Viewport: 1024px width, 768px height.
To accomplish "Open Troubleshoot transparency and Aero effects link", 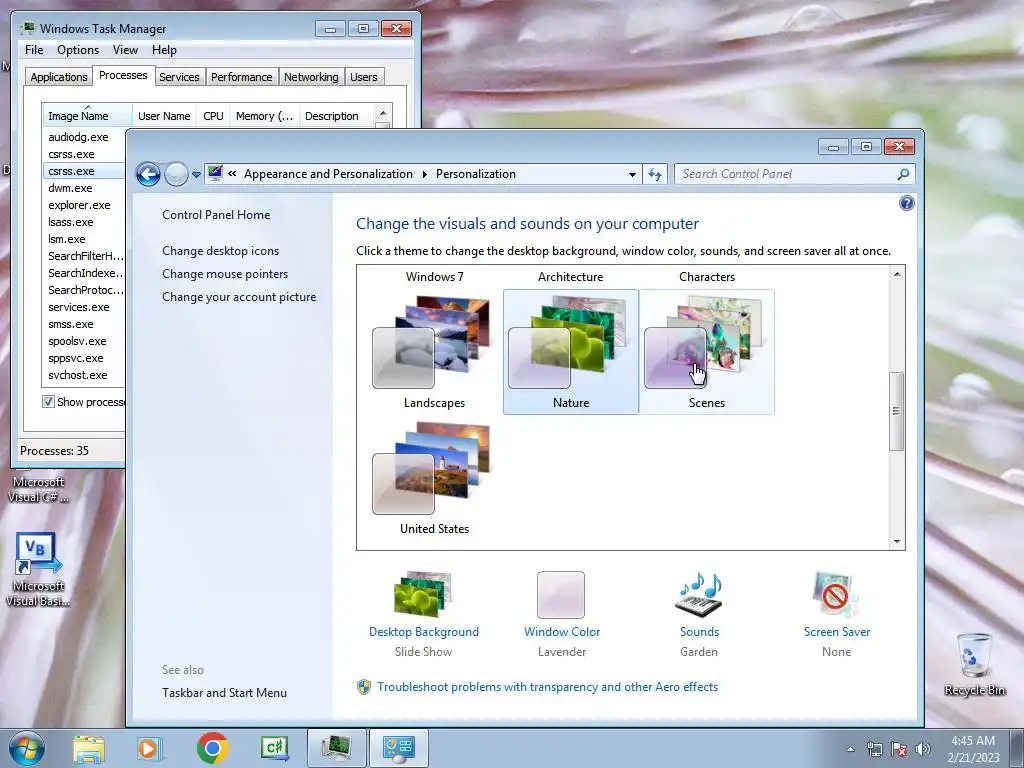I will click(x=547, y=687).
